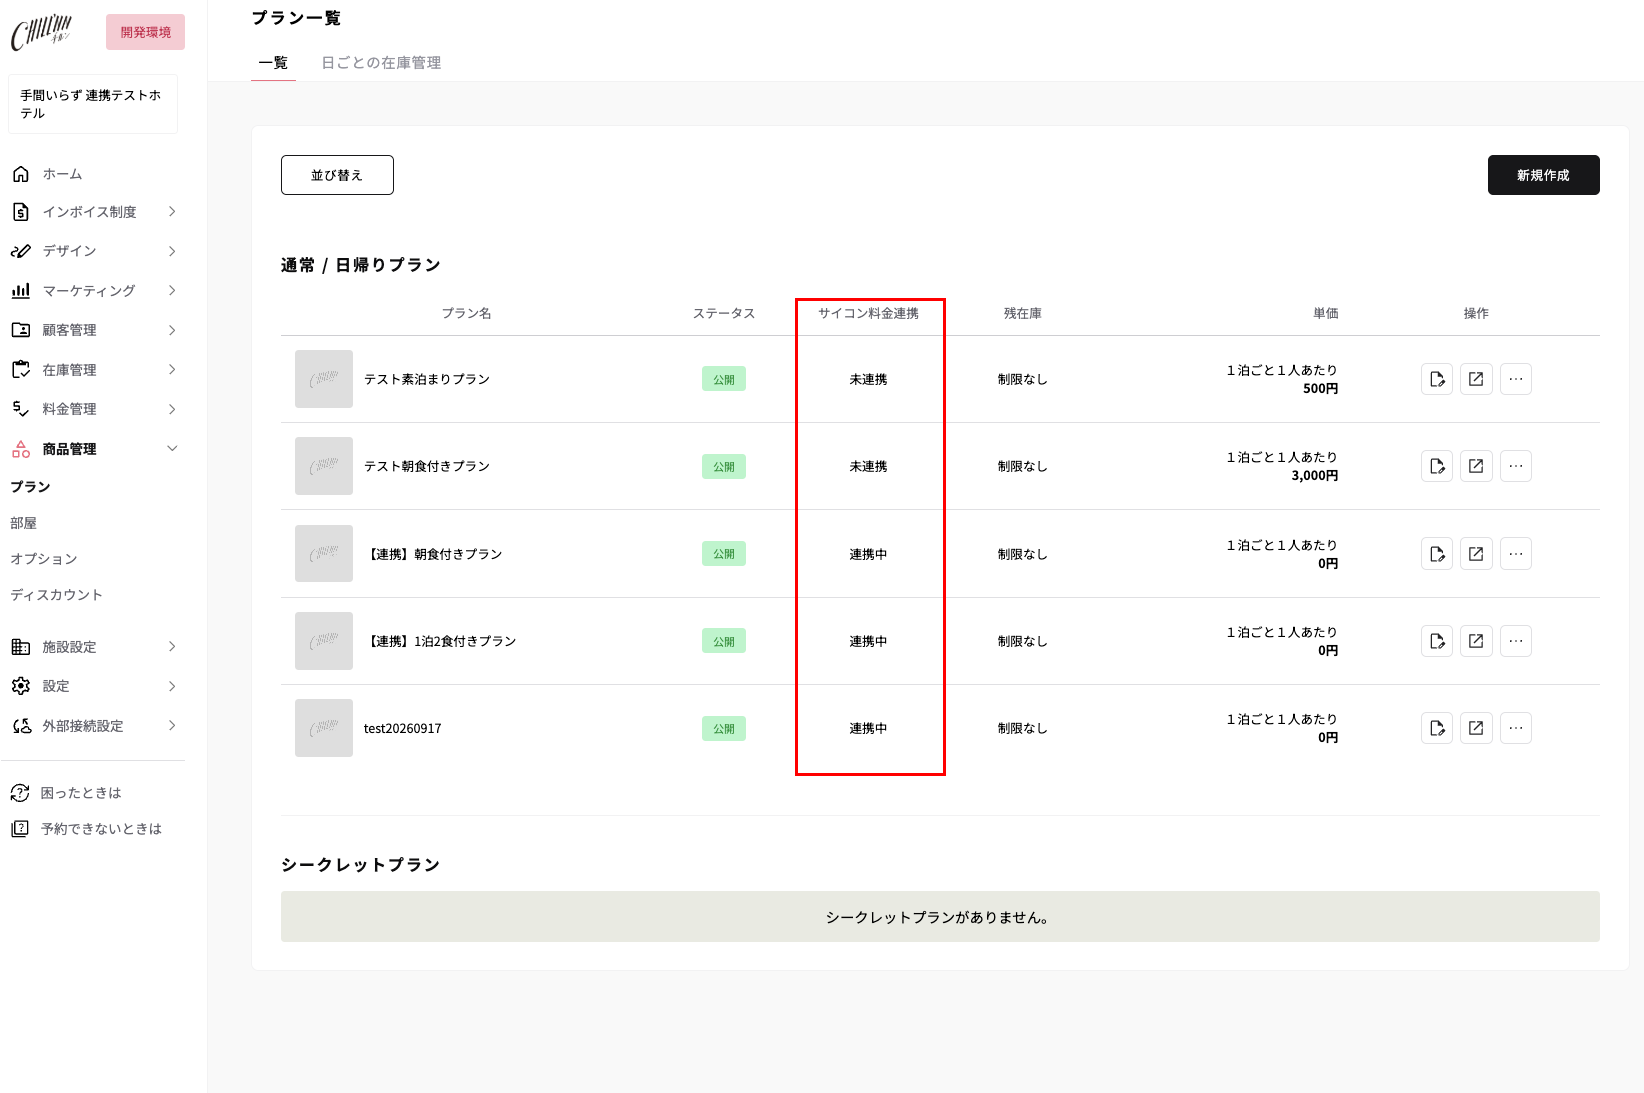
Task: Click the thumbnail of テスト素泊まりプラン
Action: (324, 379)
